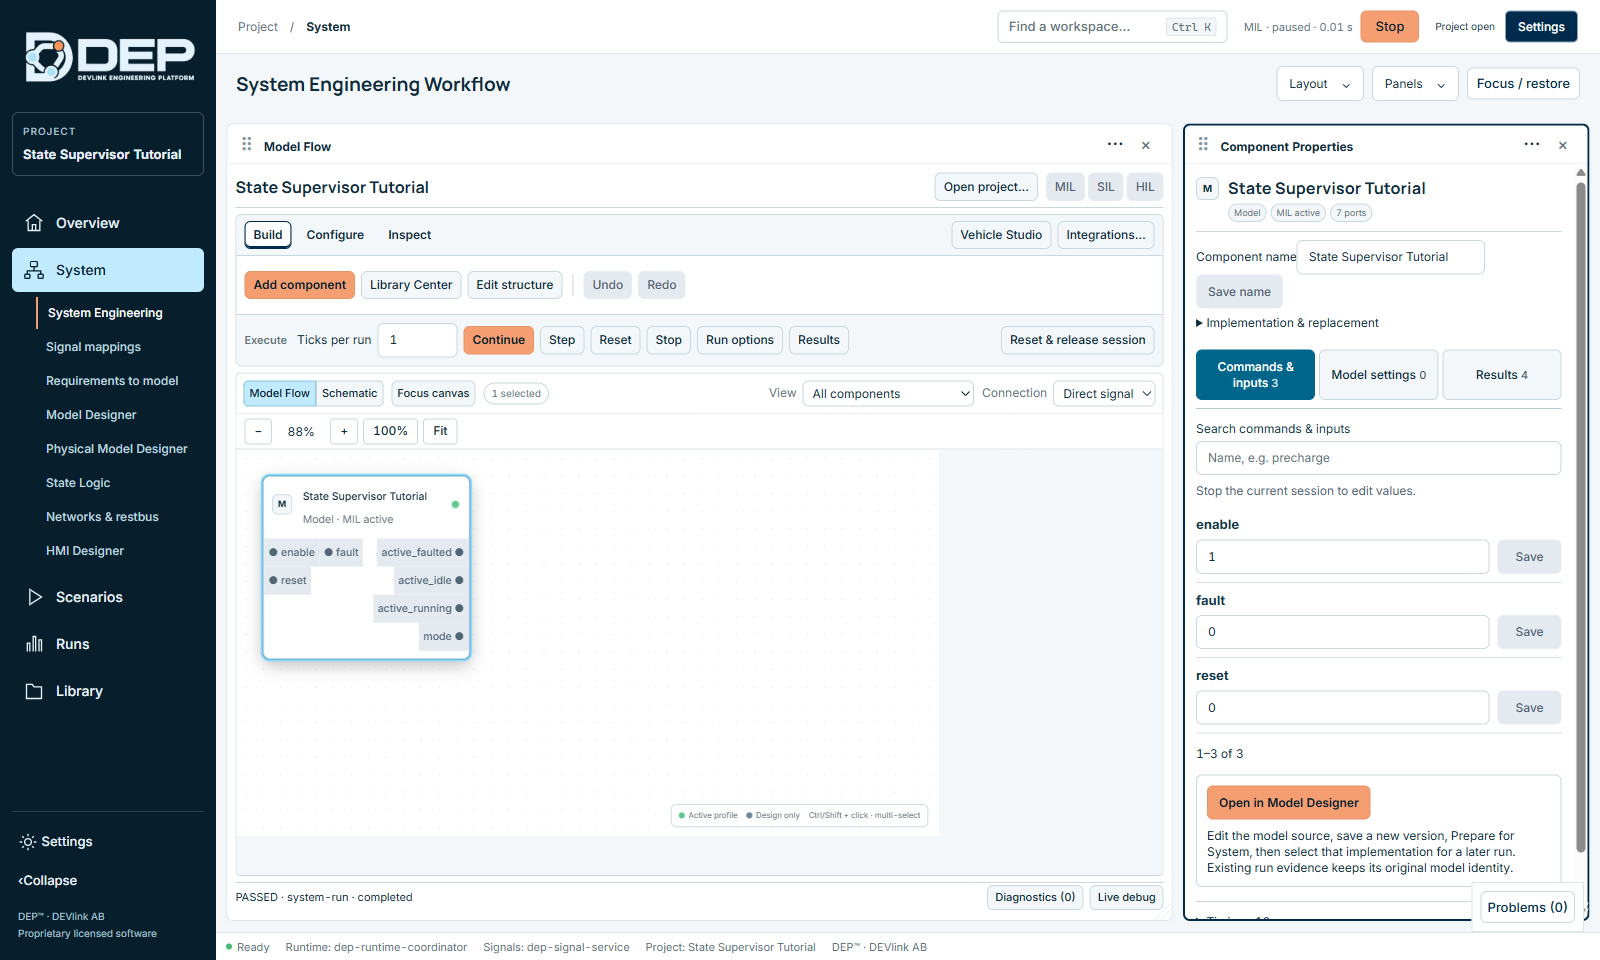Click the Component Properties drag handle
The image size is (1600, 960).
pos(1203,145)
